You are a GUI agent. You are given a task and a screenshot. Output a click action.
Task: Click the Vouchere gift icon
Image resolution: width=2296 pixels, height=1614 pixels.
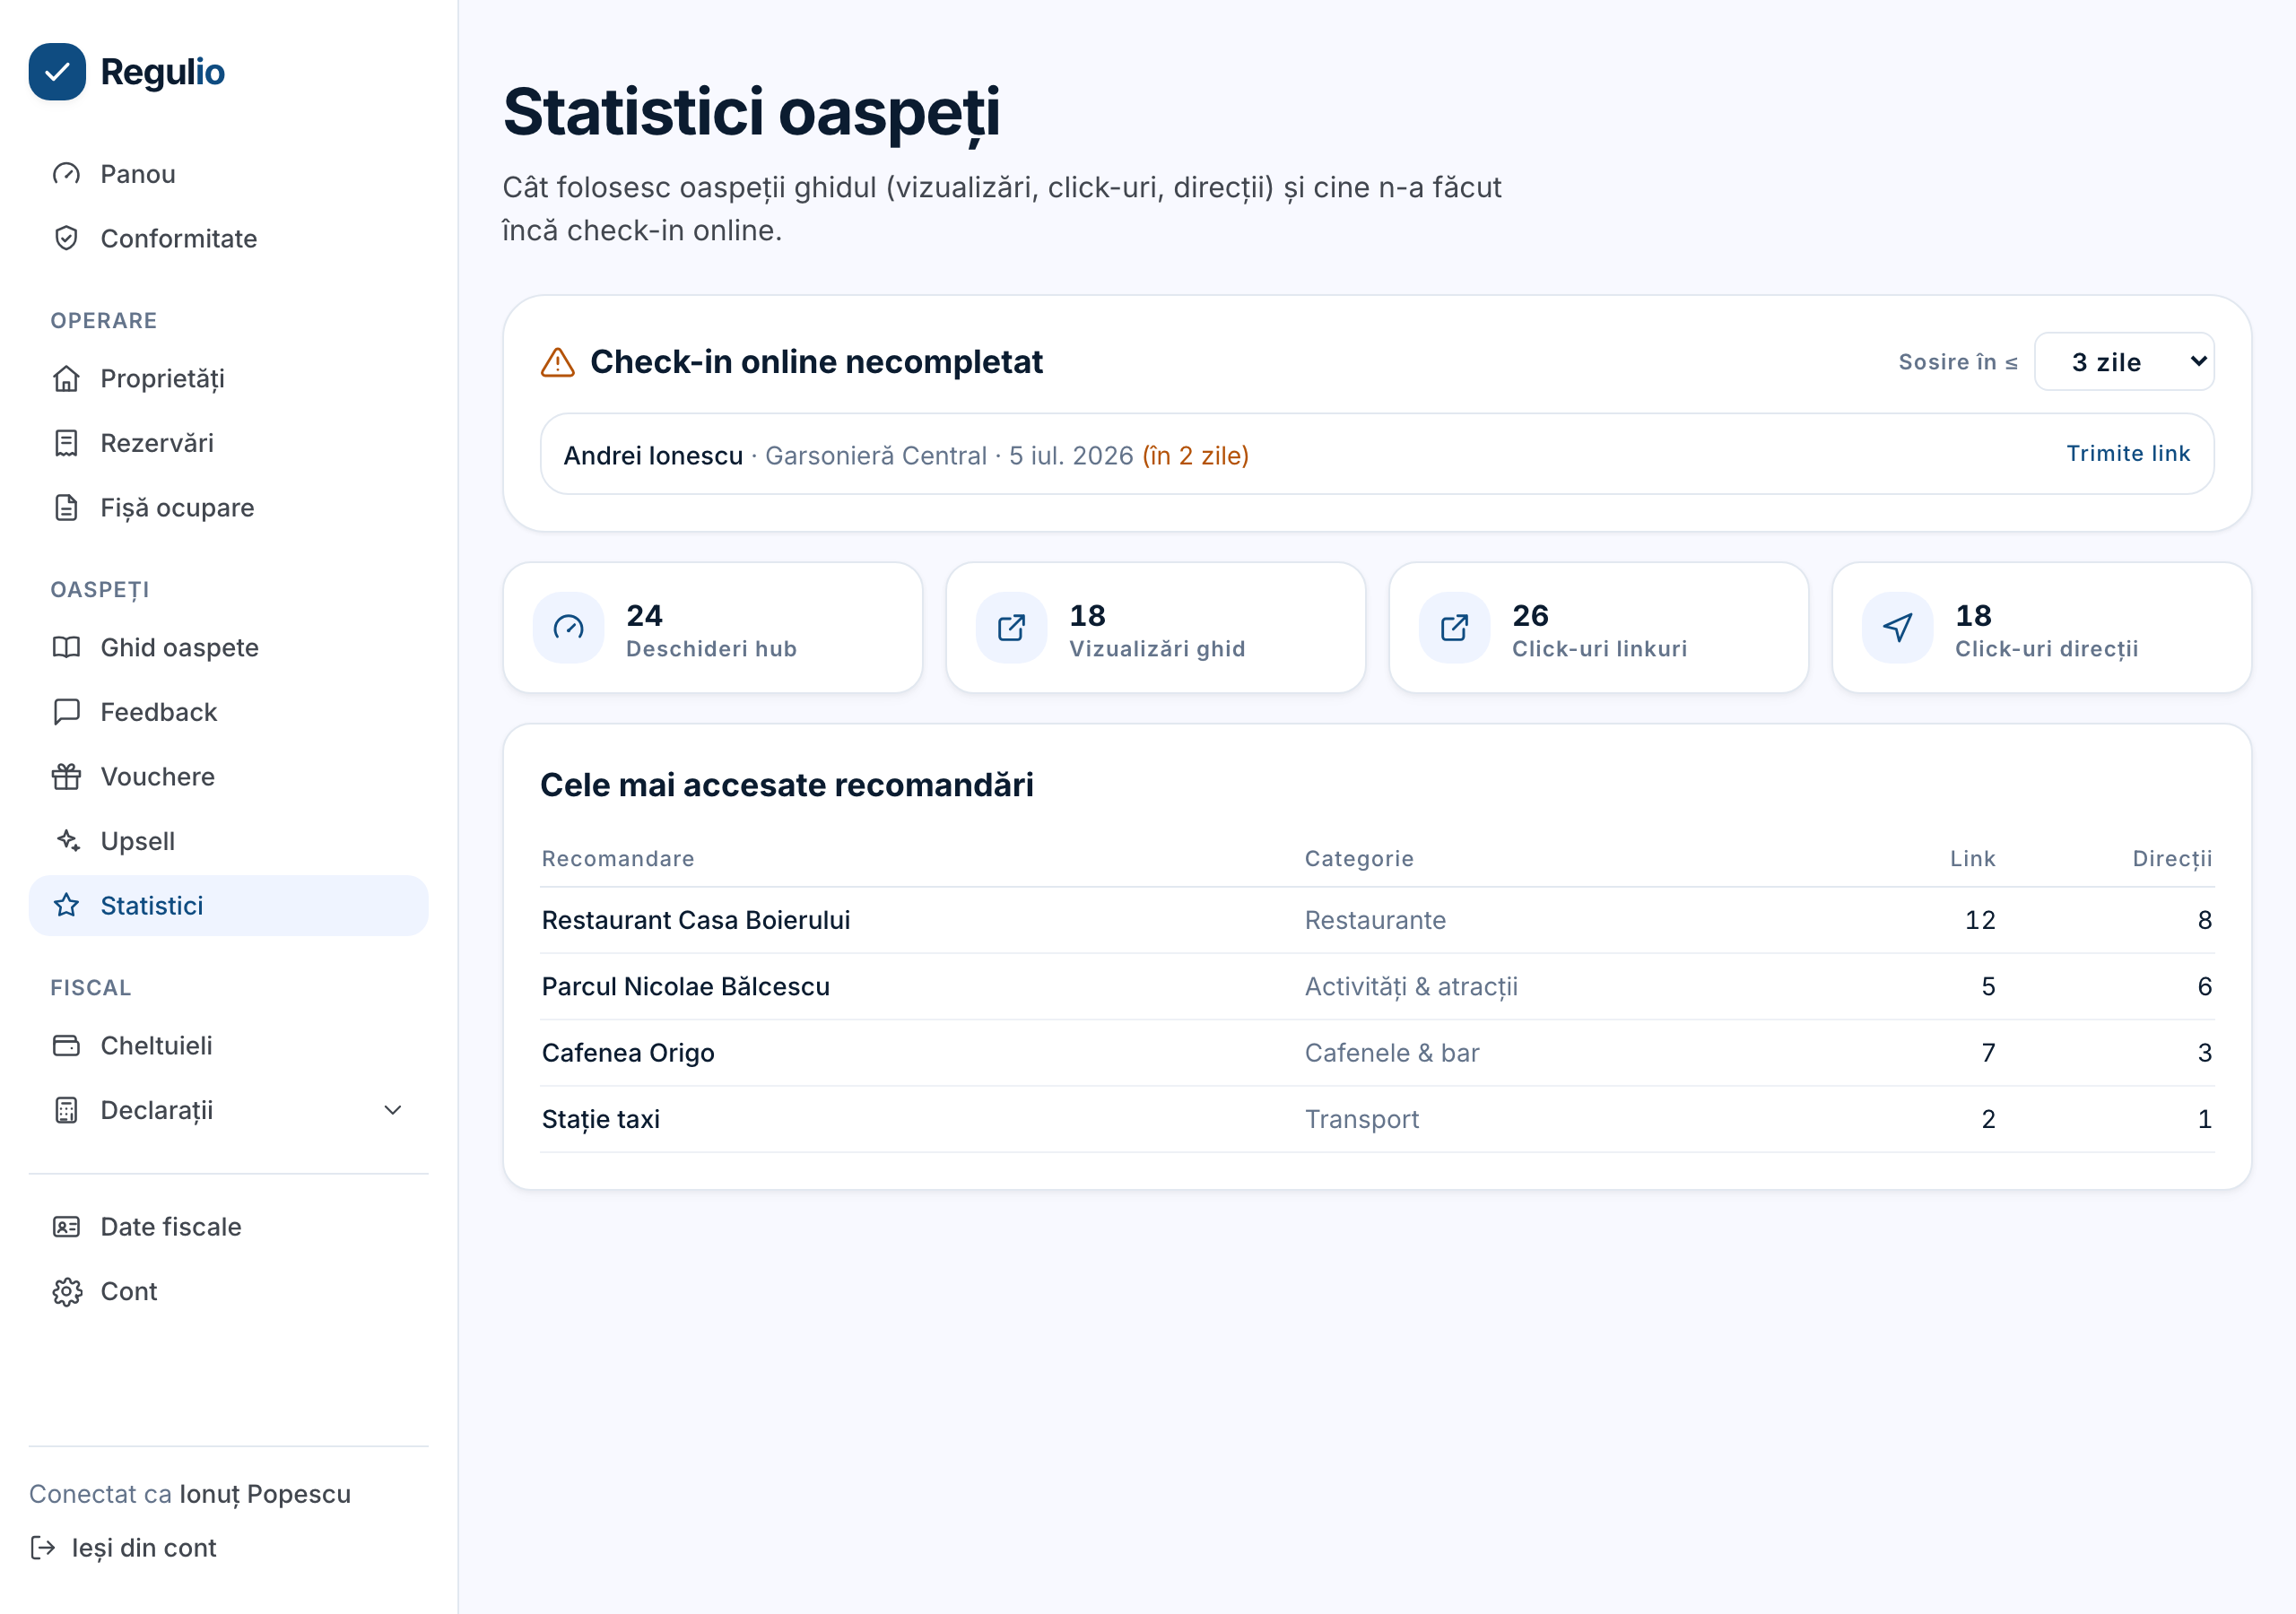tap(66, 776)
